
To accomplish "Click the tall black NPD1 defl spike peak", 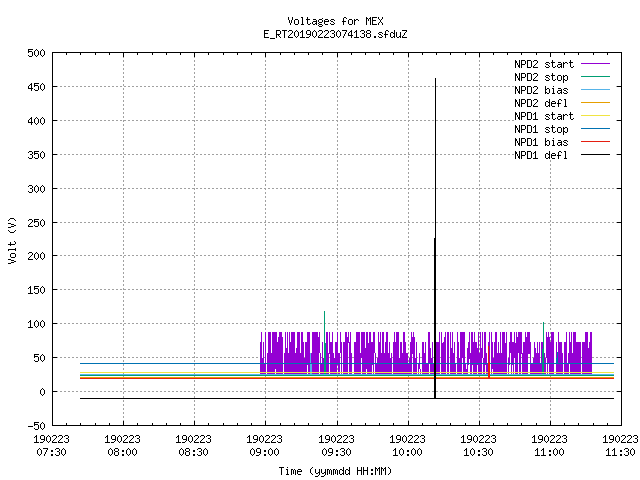I will click(x=436, y=79).
